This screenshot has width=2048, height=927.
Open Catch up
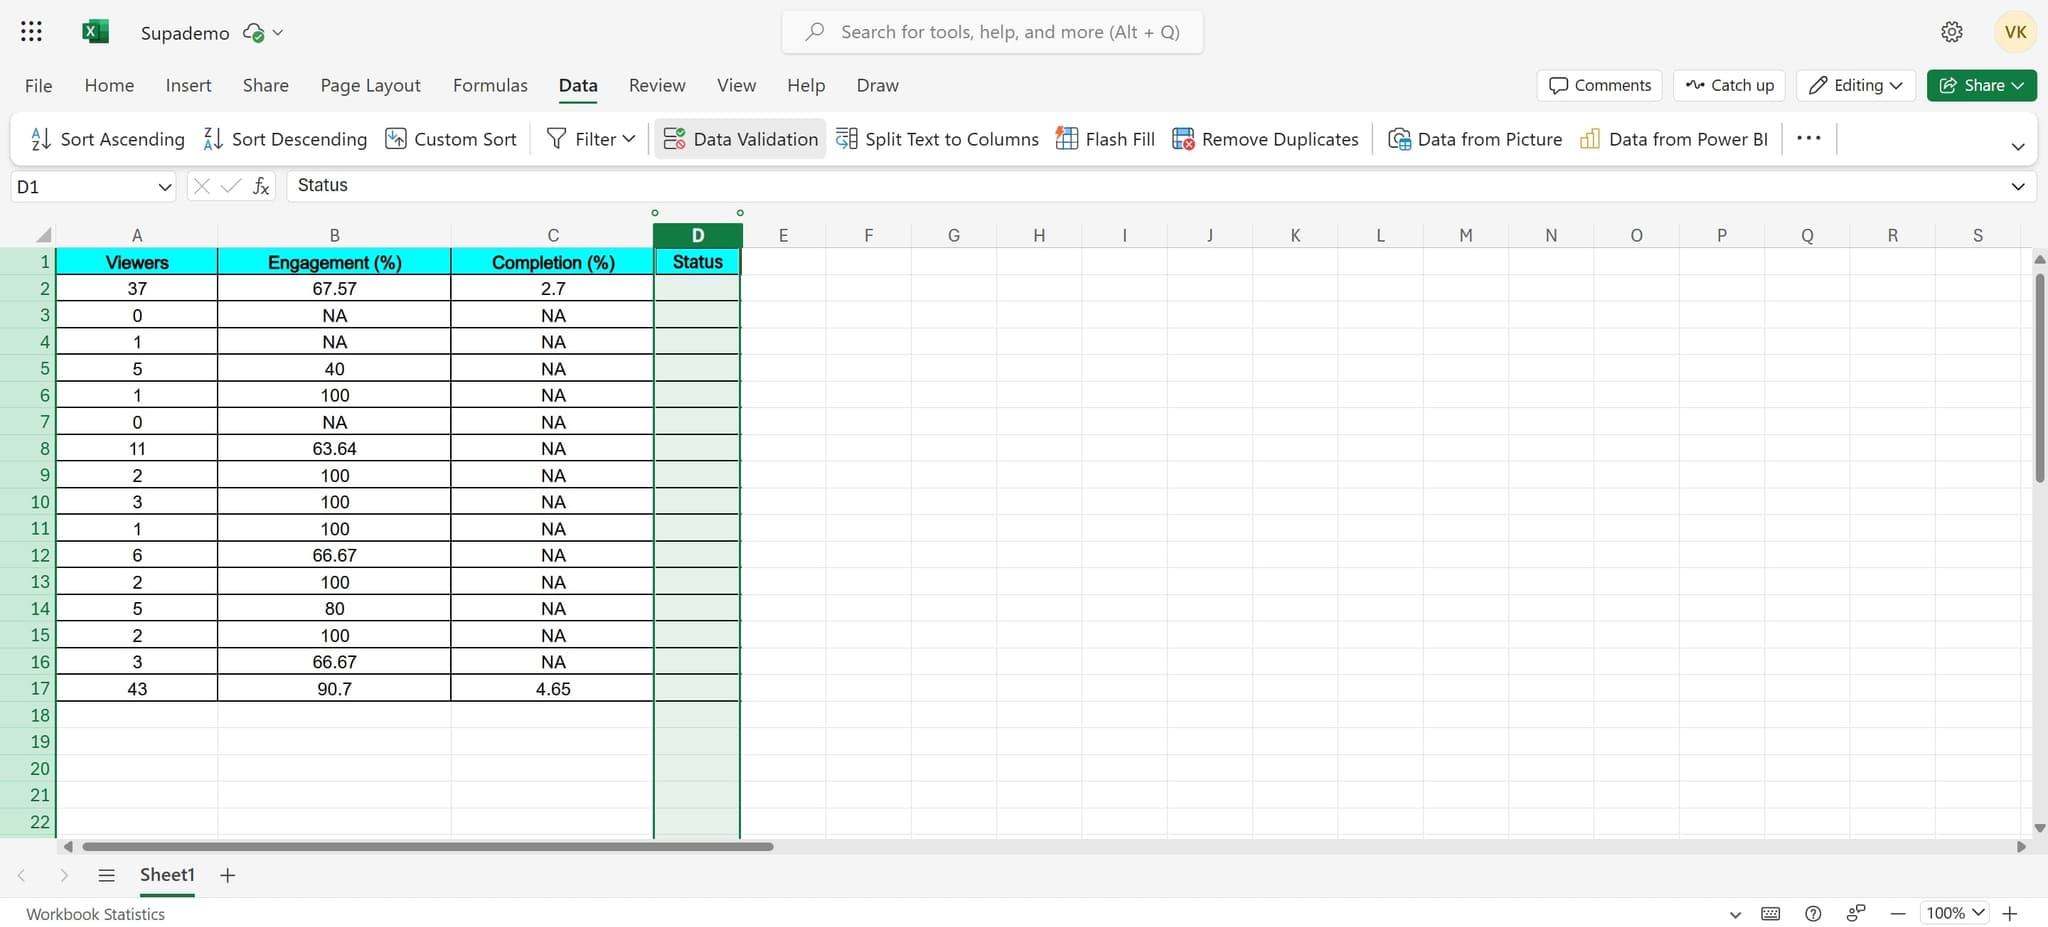click(x=1729, y=85)
